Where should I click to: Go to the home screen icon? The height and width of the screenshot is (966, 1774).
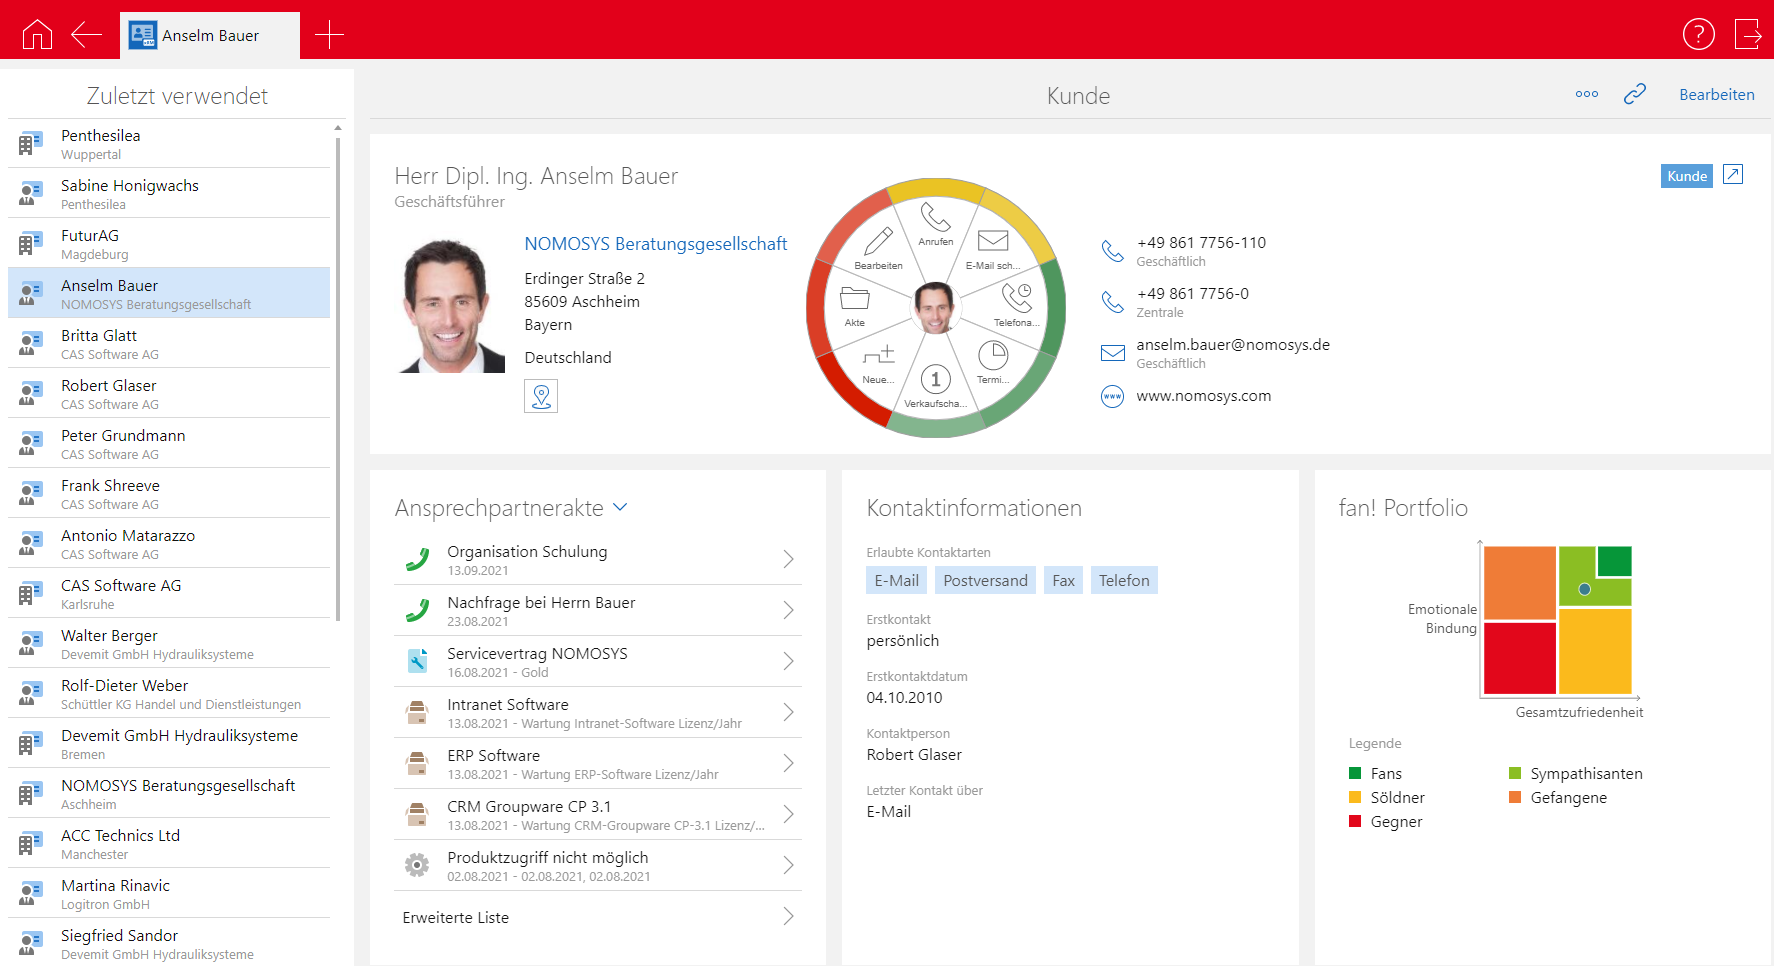coord(37,35)
